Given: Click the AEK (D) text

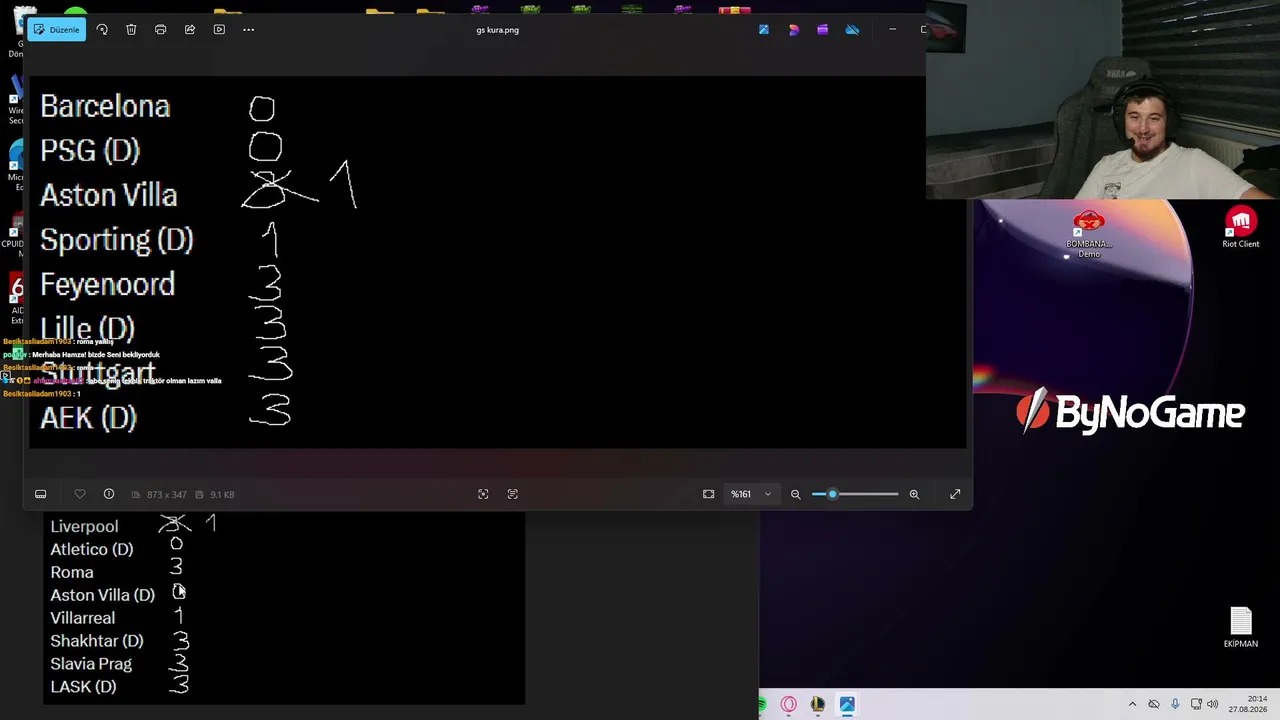Looking at the screenshot, I should pyautogui.click(x=89, y=418).
